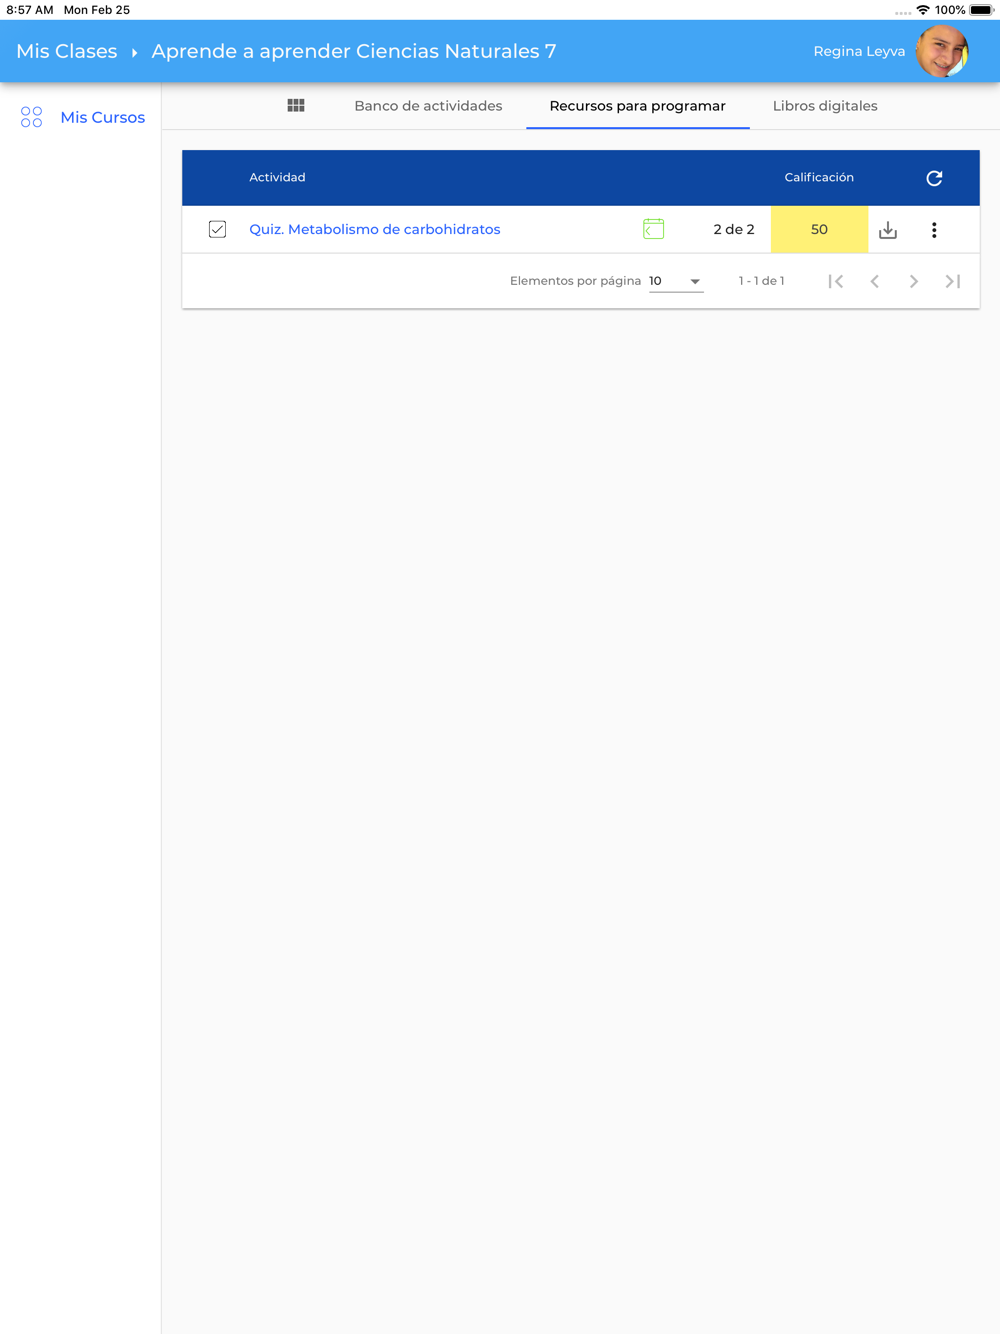Click the Aprende a aprender Ciencias Naturales 7 title

pyautogui.click(x=354, y=51)
